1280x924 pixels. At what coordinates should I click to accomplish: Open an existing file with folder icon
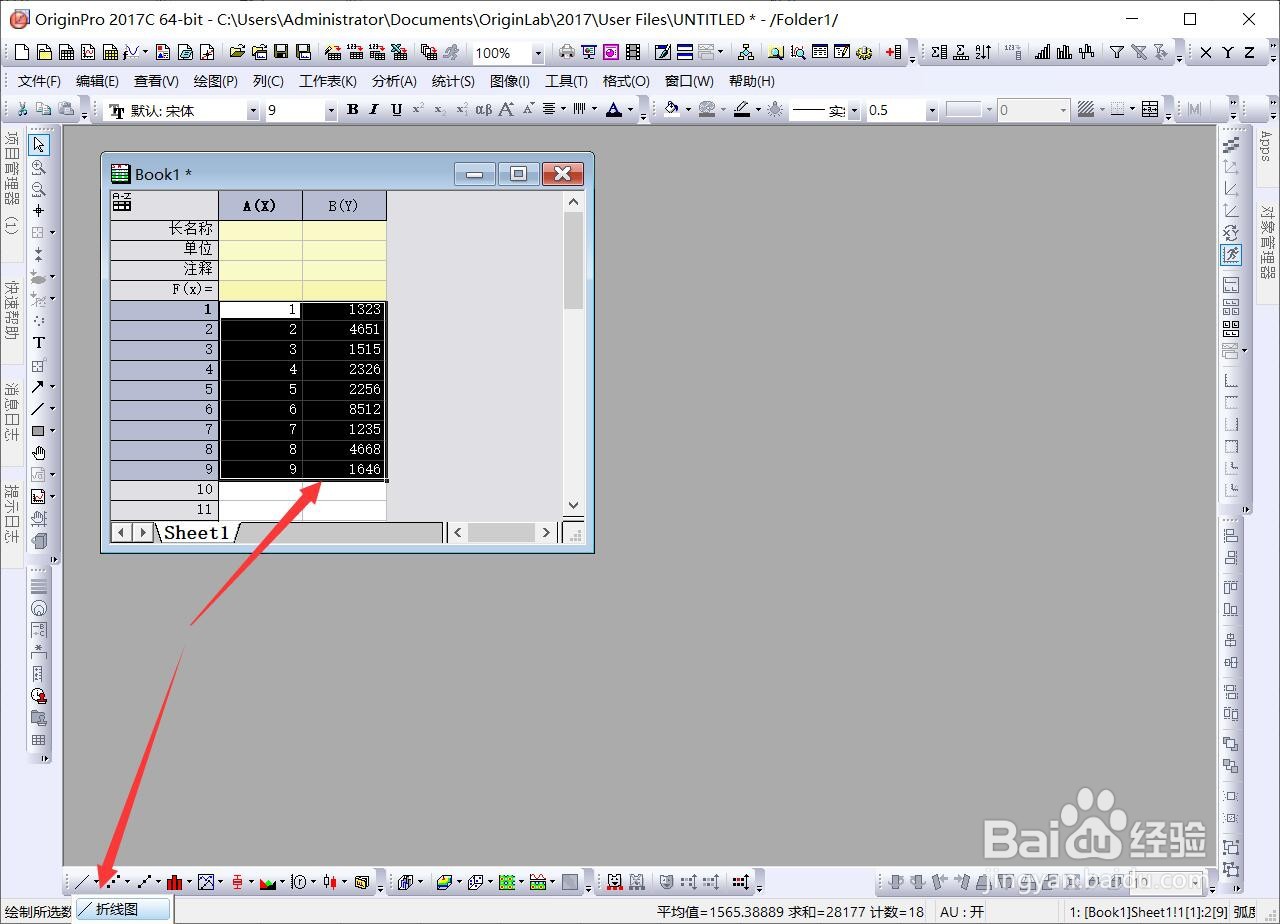237,53
